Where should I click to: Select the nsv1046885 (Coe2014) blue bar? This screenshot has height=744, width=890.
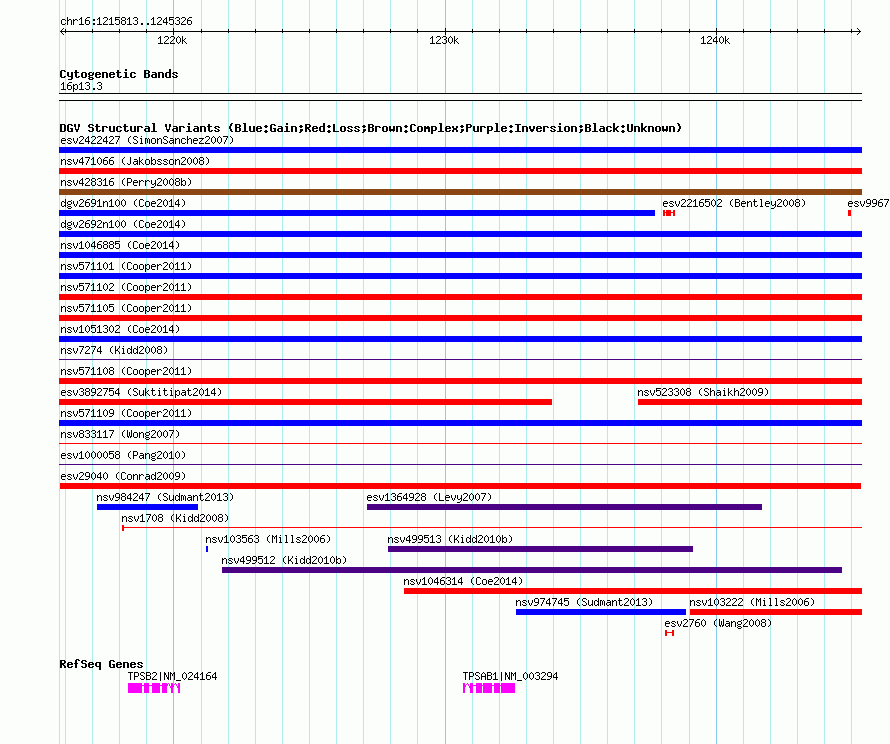(x=460, y=255)
